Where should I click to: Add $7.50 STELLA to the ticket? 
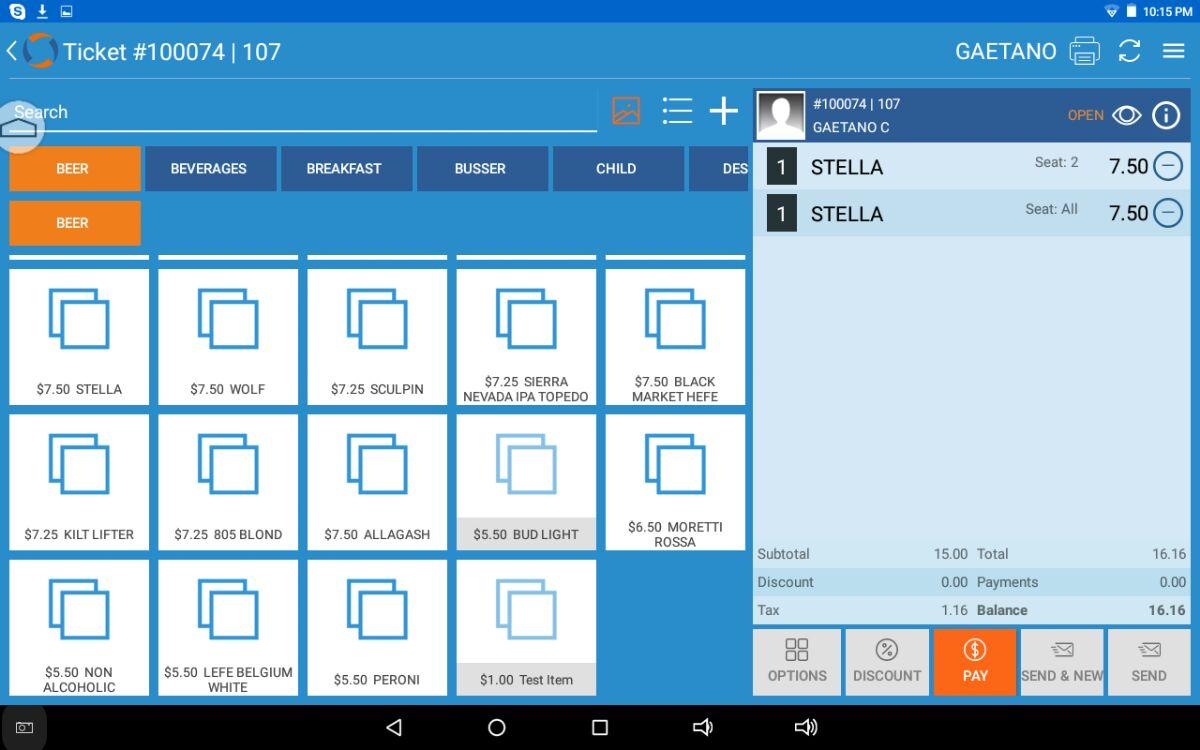pyautogui.click(x=79, y=337)
